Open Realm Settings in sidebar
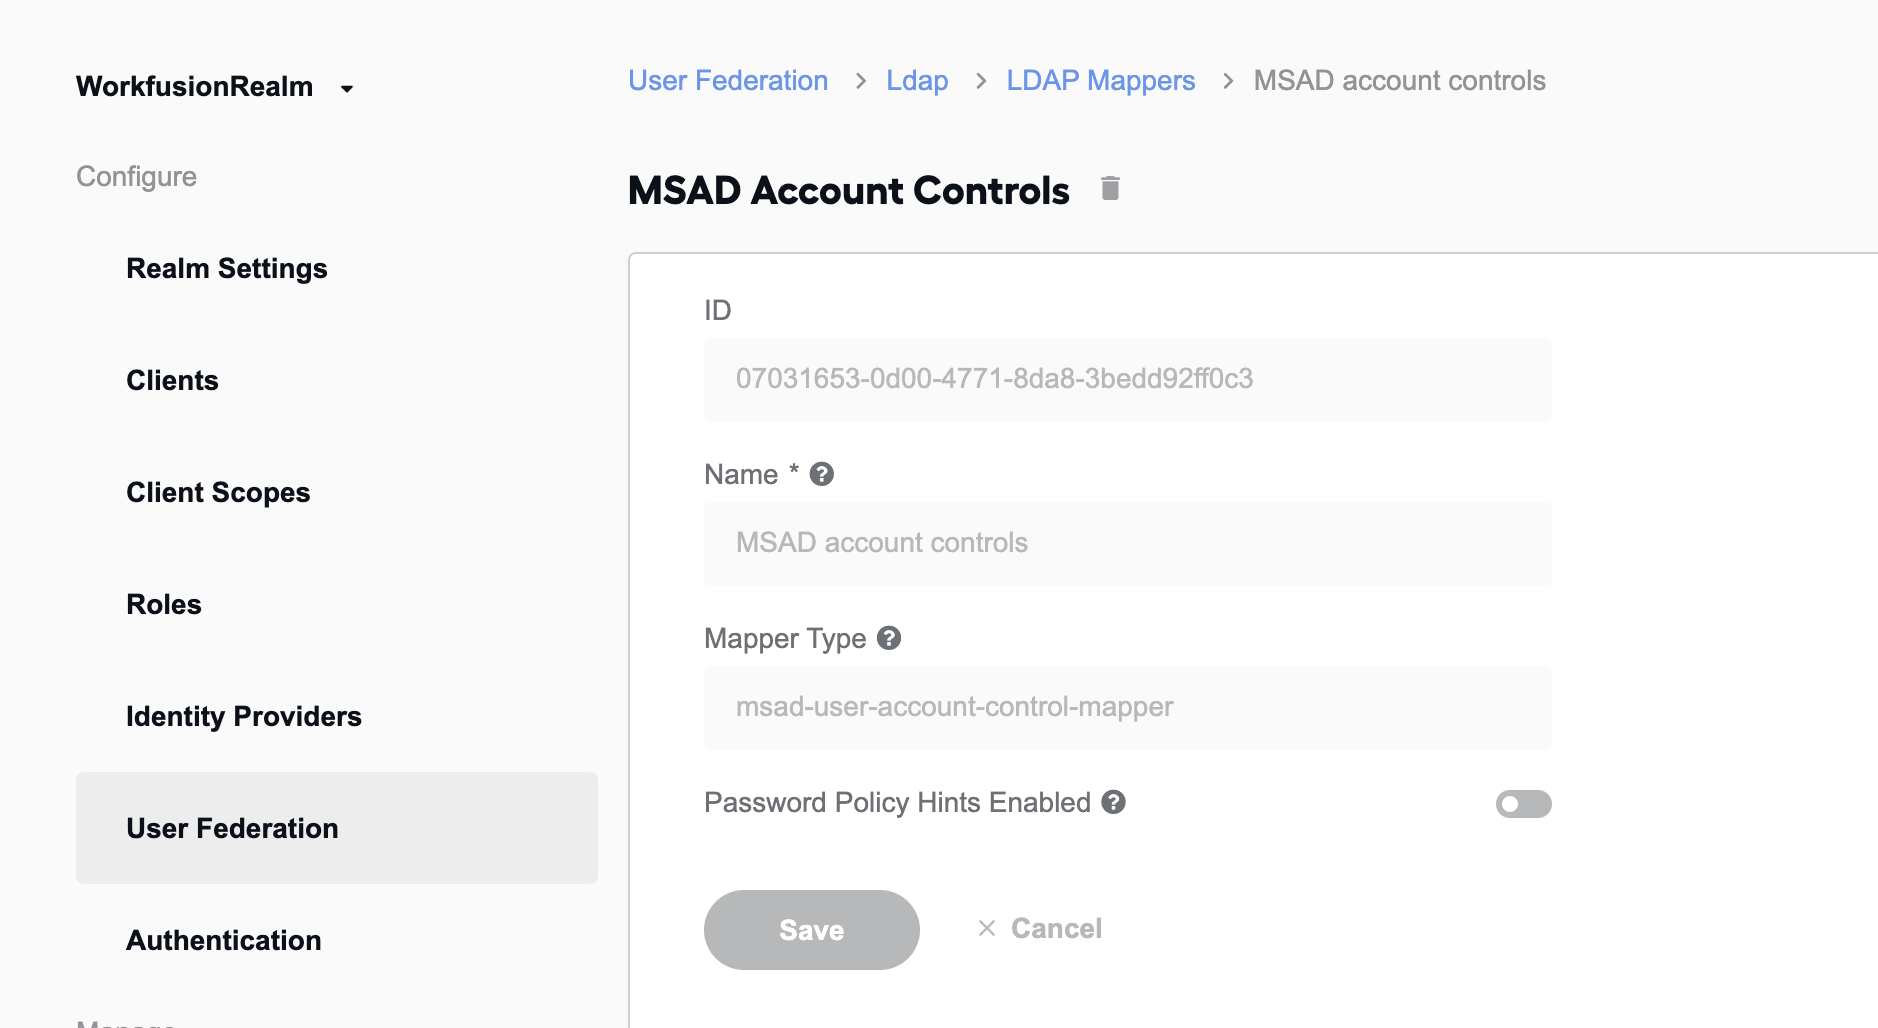 point(227,268)
